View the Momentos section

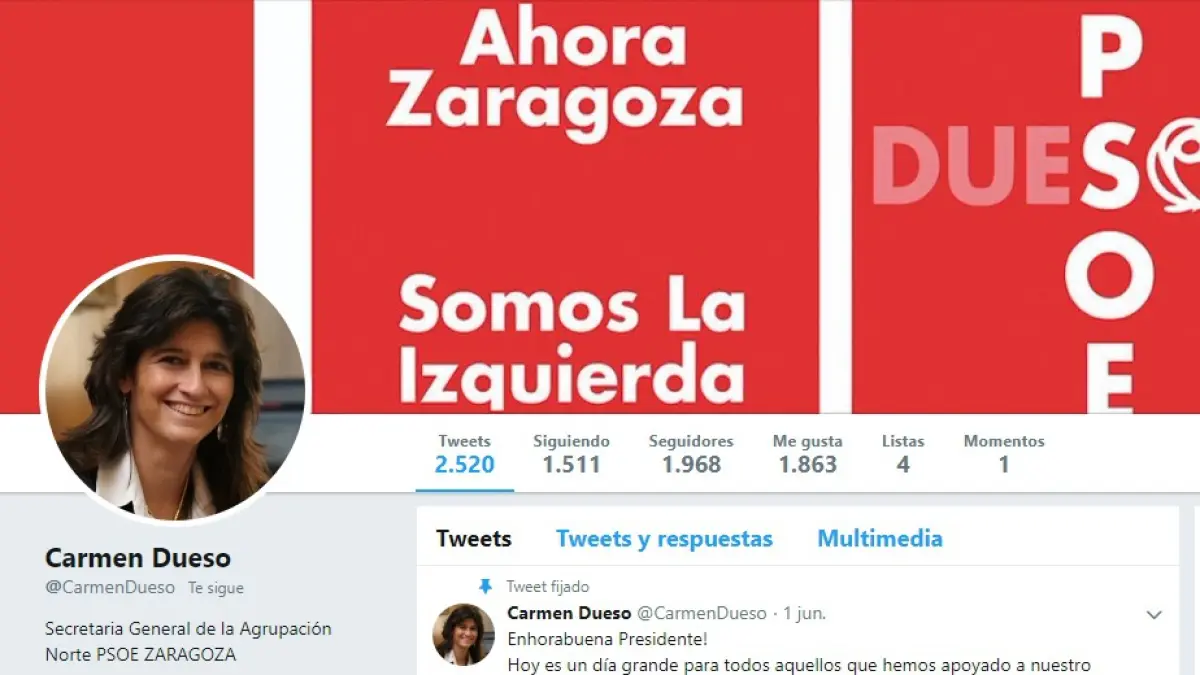click(x=1004, y=454)
